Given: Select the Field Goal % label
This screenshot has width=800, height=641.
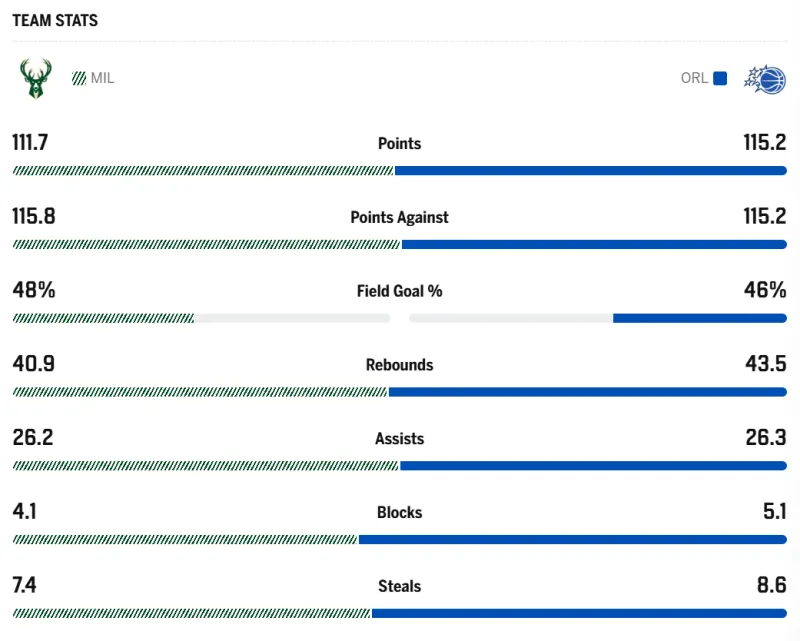Looking at the screenshot, I should point(399,291).
